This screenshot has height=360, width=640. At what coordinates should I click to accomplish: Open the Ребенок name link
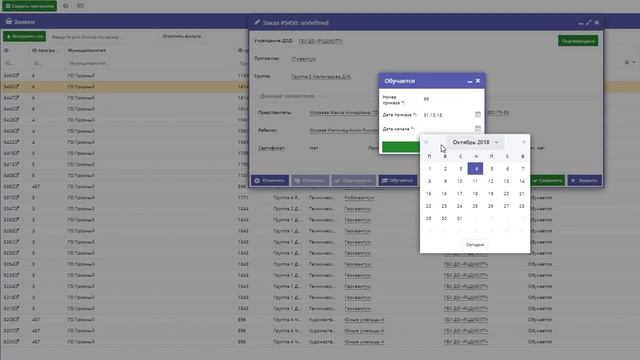click(x=344, y=131)
